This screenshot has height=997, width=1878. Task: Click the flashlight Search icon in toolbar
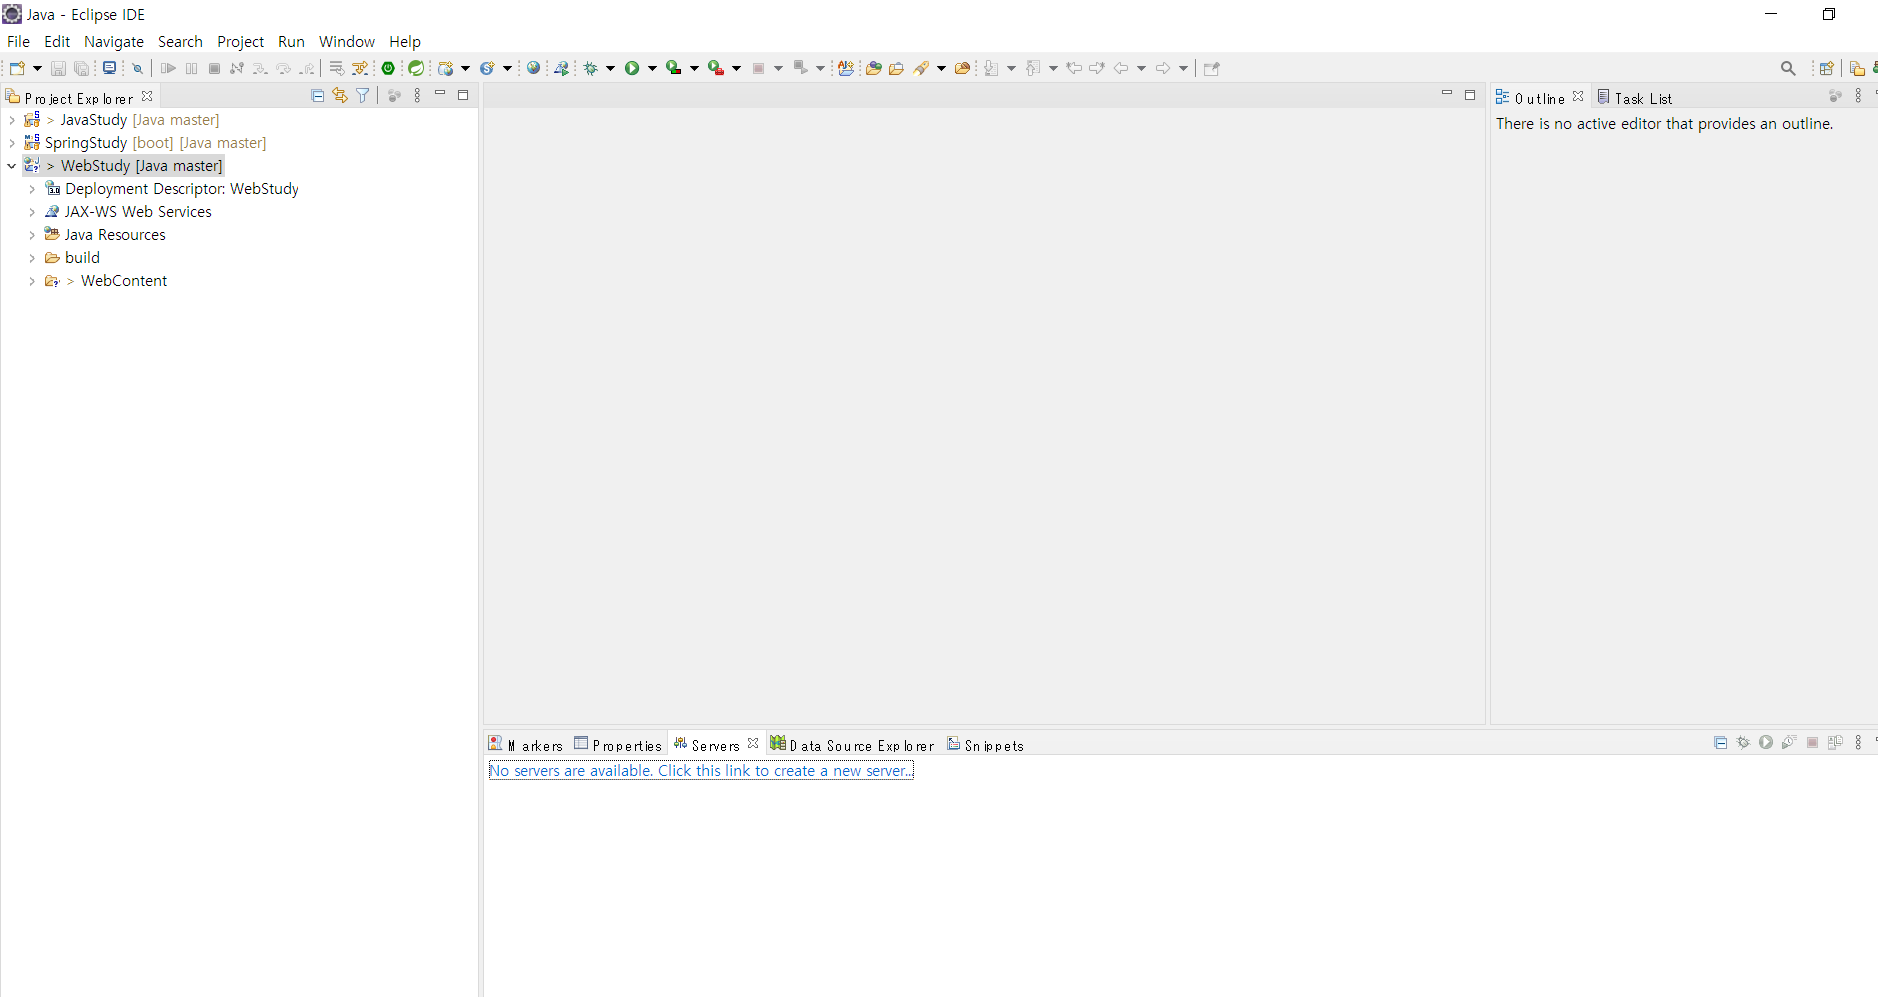pos(922,68)
